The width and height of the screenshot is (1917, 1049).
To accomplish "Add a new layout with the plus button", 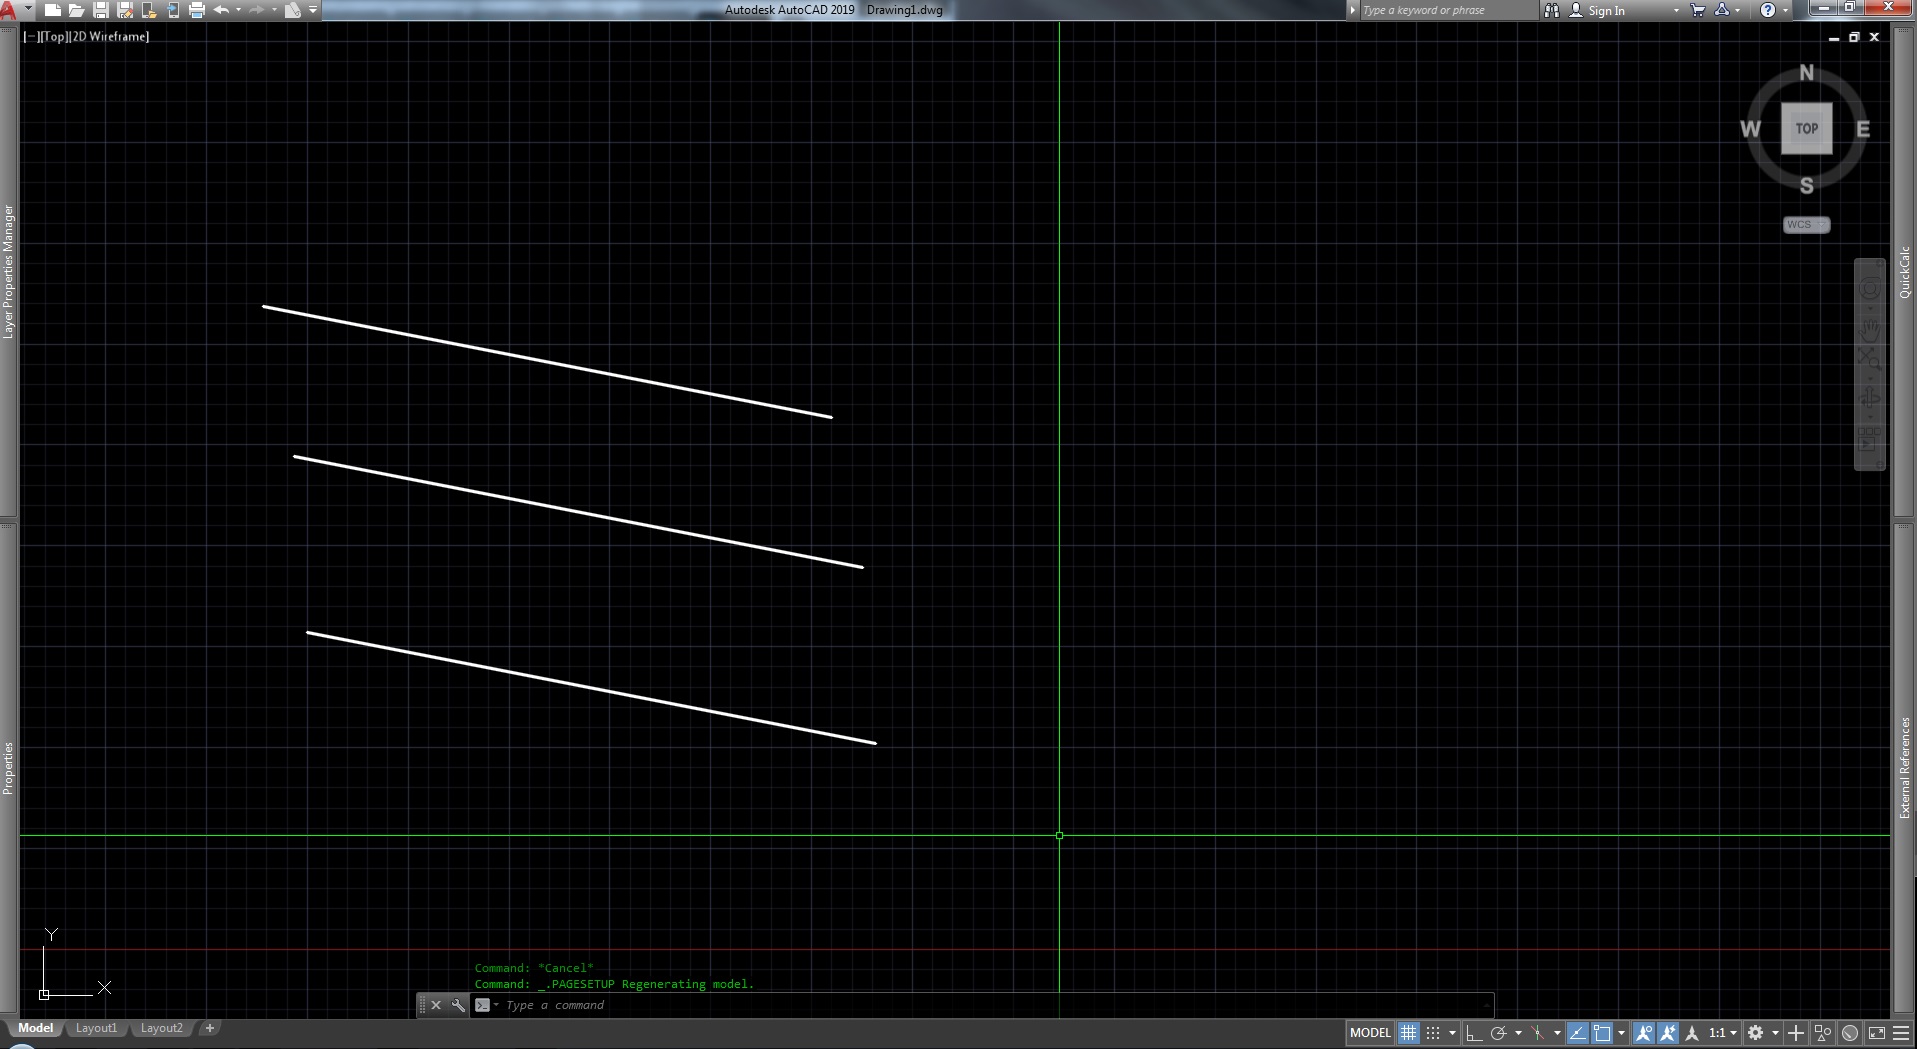I will click(210, 1028).
